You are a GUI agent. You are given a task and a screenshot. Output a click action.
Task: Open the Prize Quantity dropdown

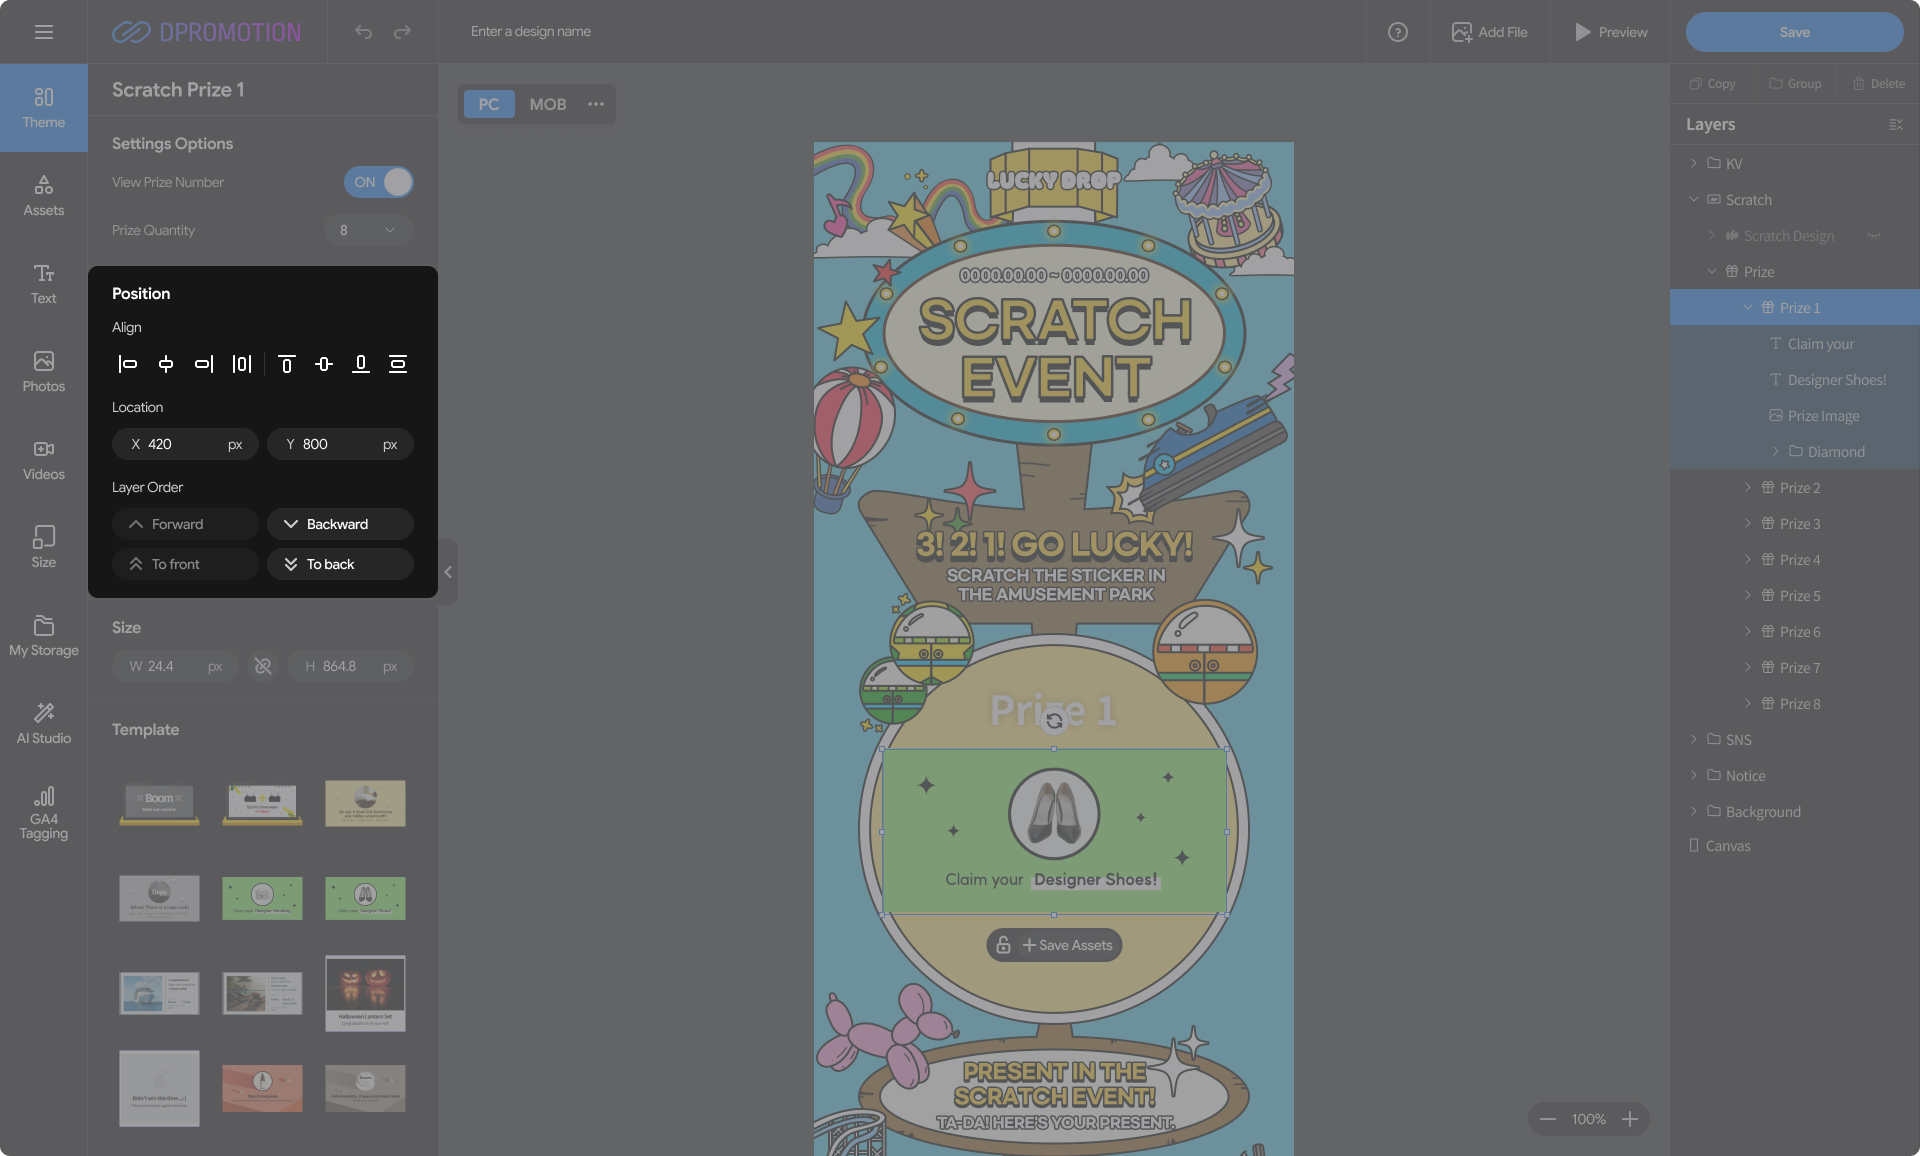pos(368,230)
